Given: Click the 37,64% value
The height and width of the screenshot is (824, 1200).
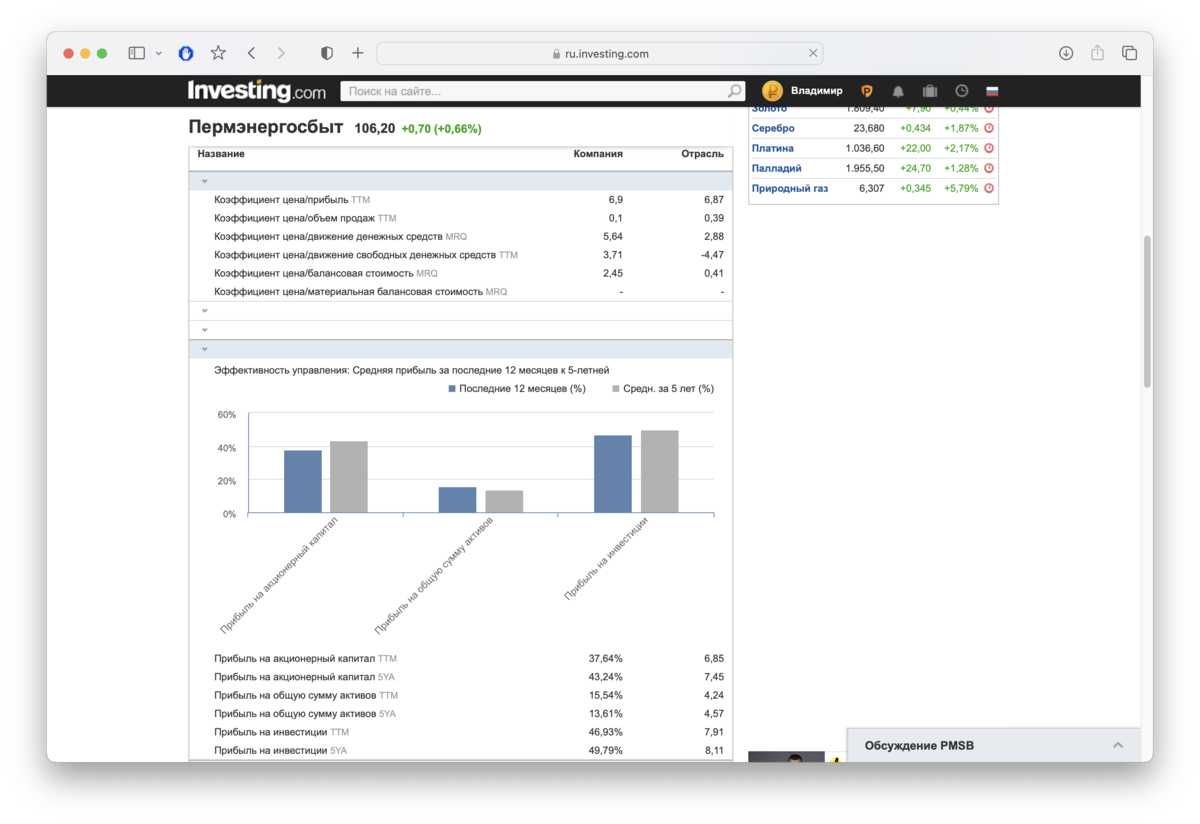Looking at the screenshot, I should click(606, 659).
